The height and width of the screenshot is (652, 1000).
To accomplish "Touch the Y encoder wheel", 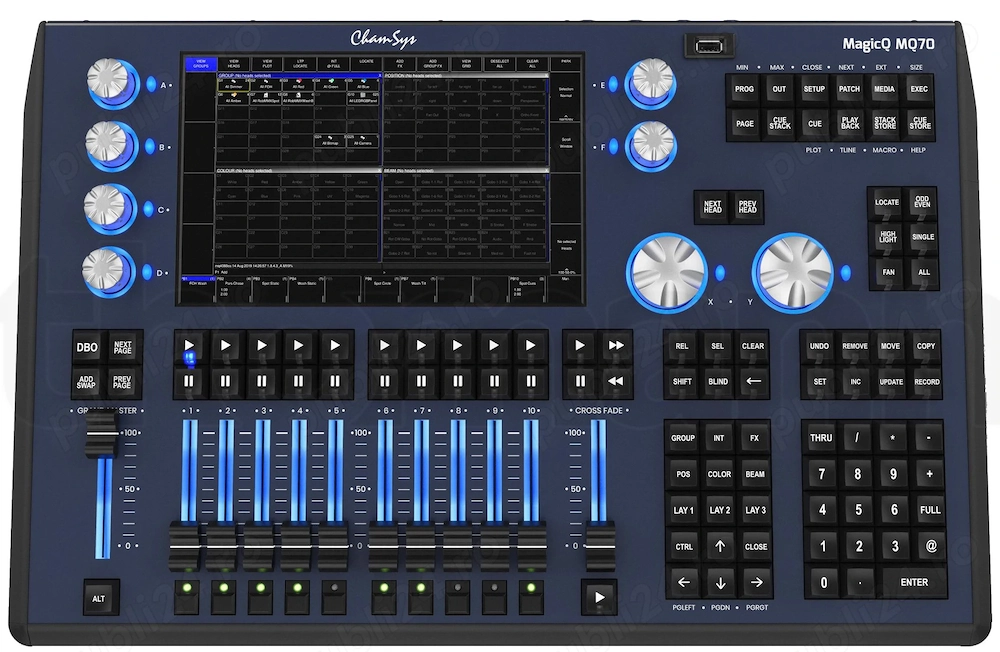I will [793, 272].
